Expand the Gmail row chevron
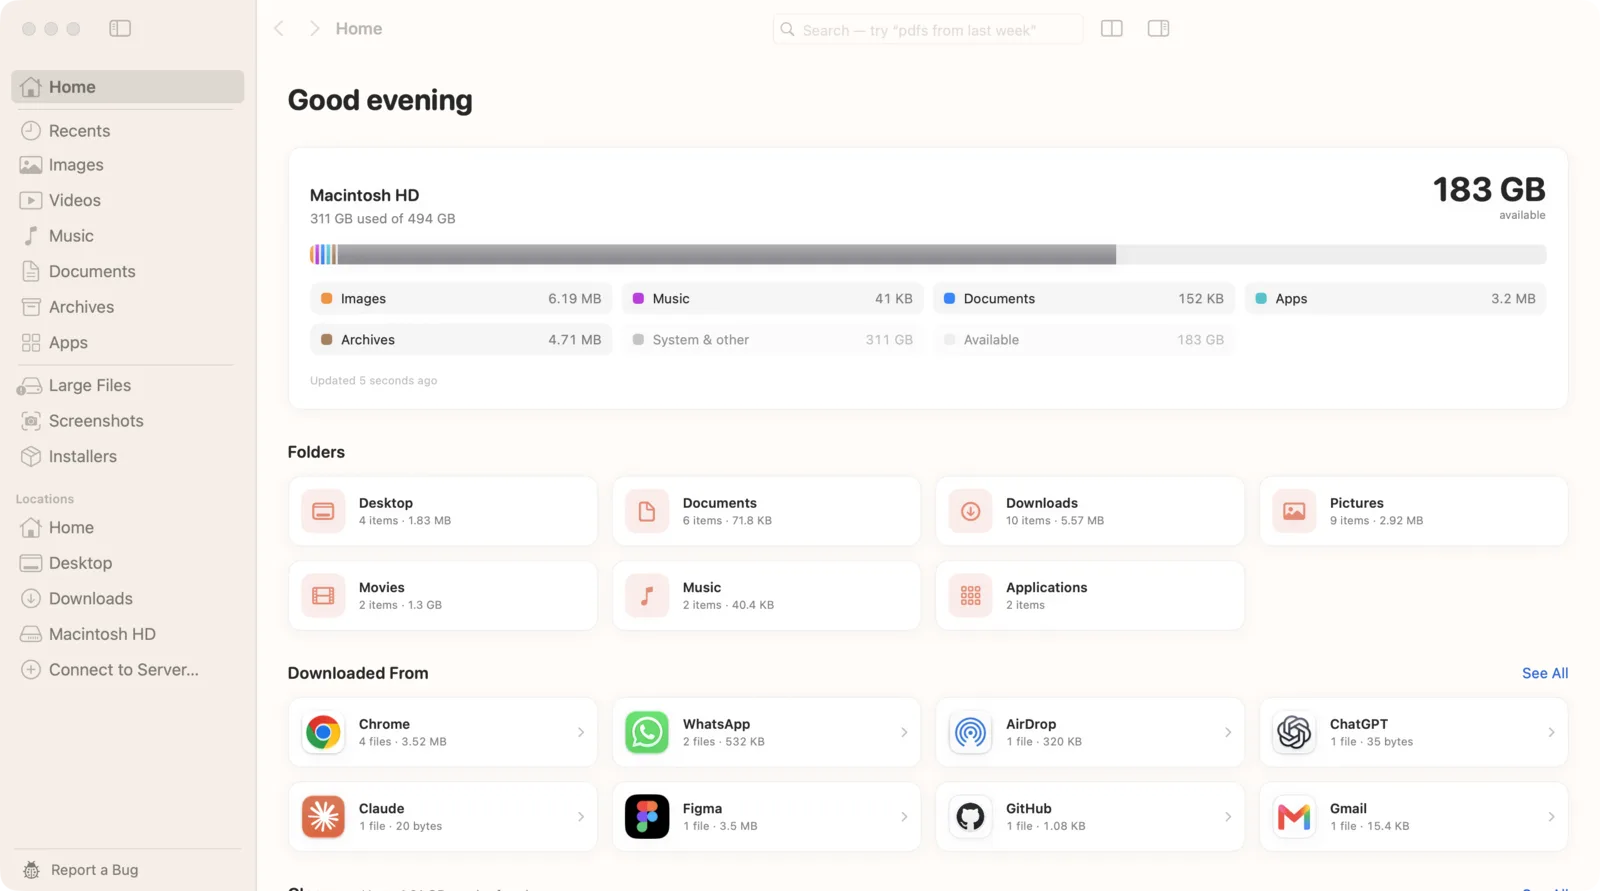Viewport: 1600px width, 891px height. (1551, 817)
